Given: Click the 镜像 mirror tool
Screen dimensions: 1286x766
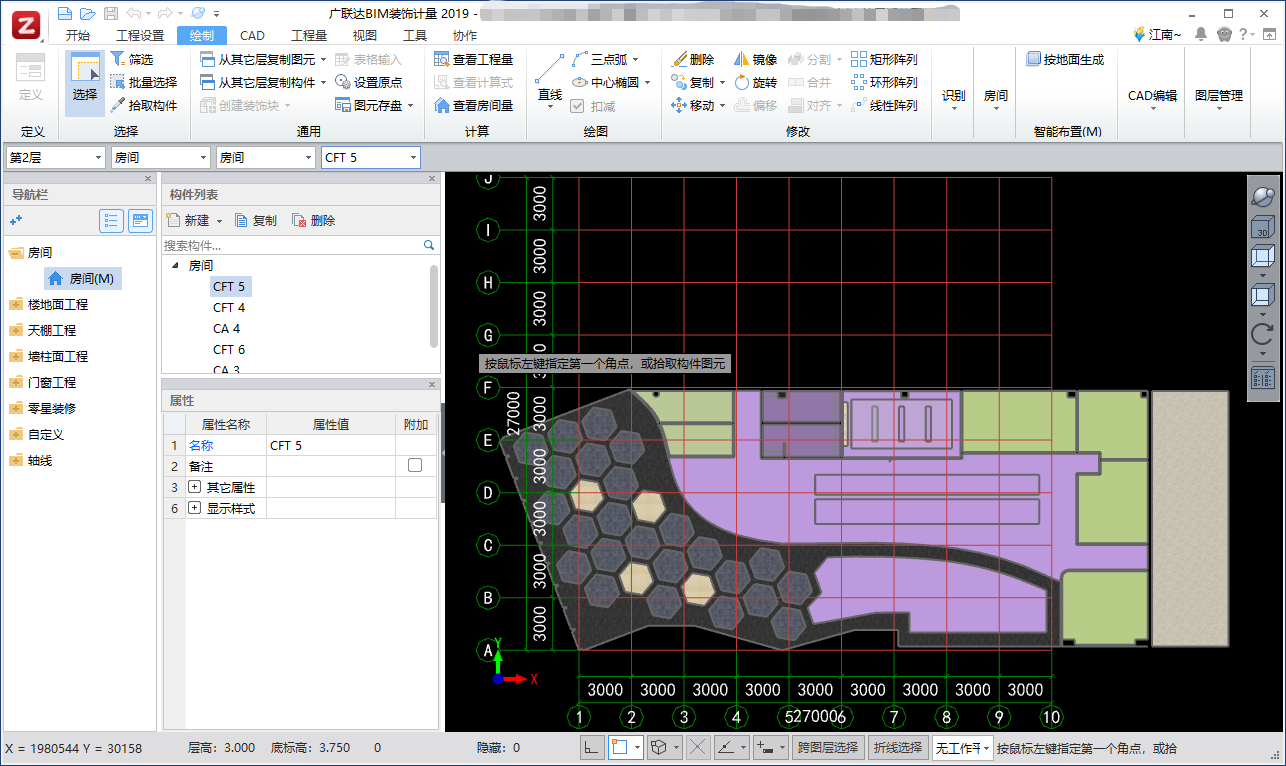Looking at the screenshot, I should [756, 60].
